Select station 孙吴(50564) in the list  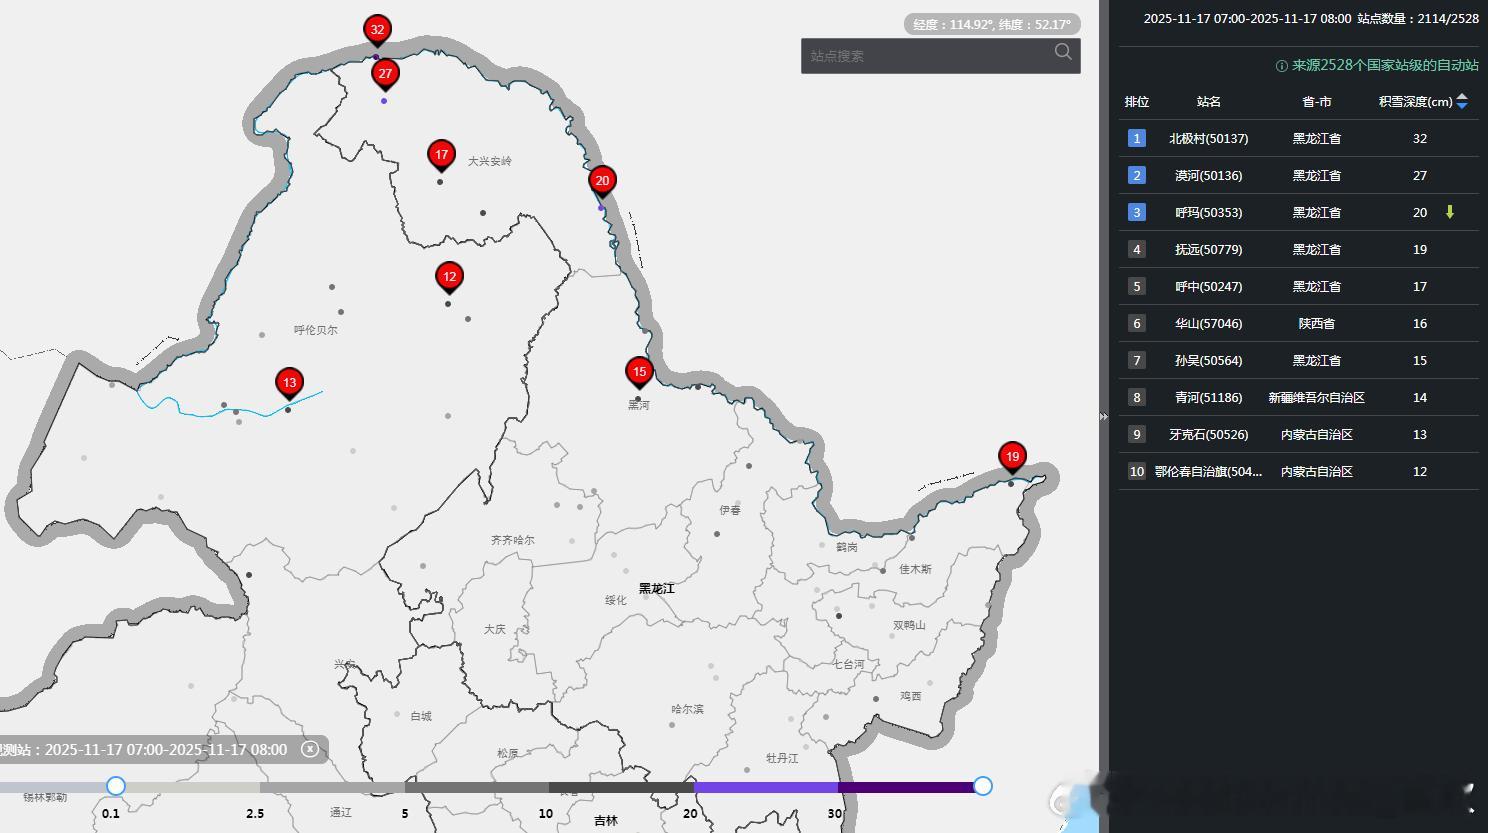tap(1209, 361)
